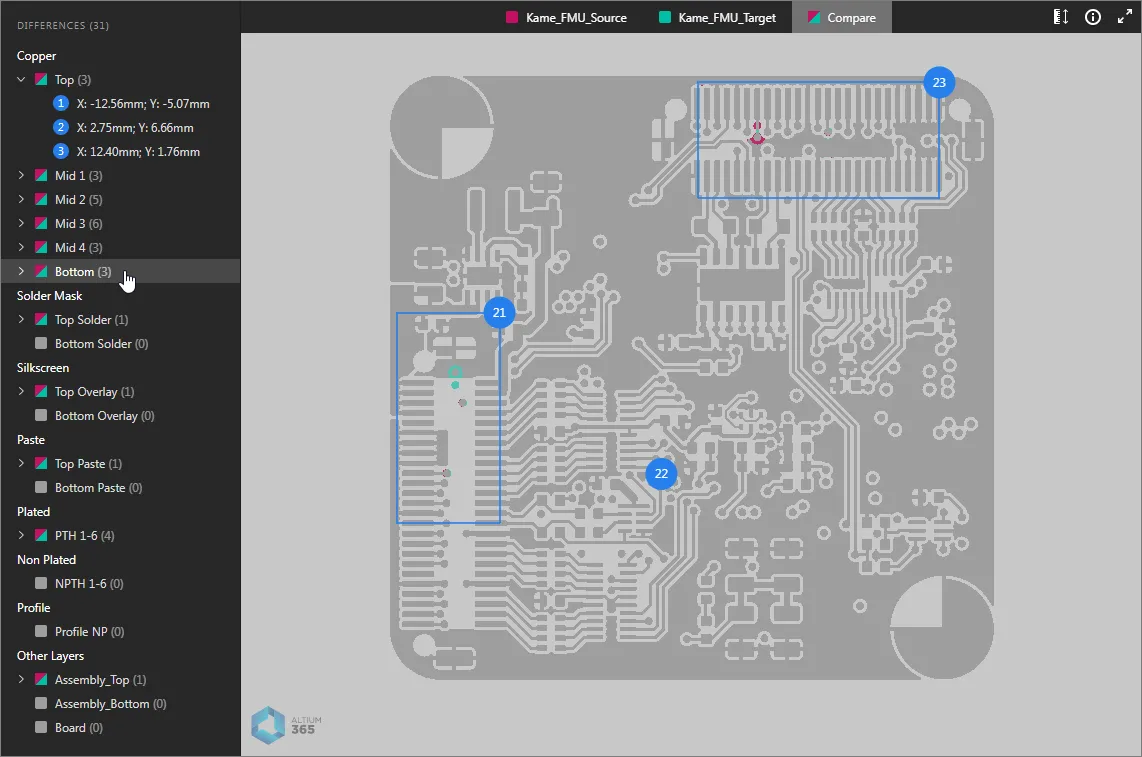Expand the PTH 1-6 plated group
The width and height of the screenshot is (1142, 757).
22,536
